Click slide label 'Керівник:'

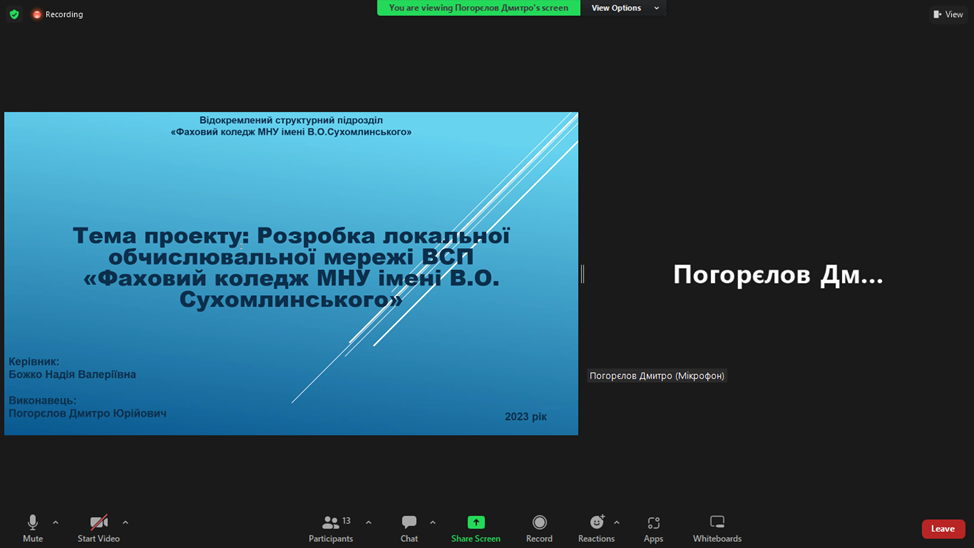coord(34,361)
